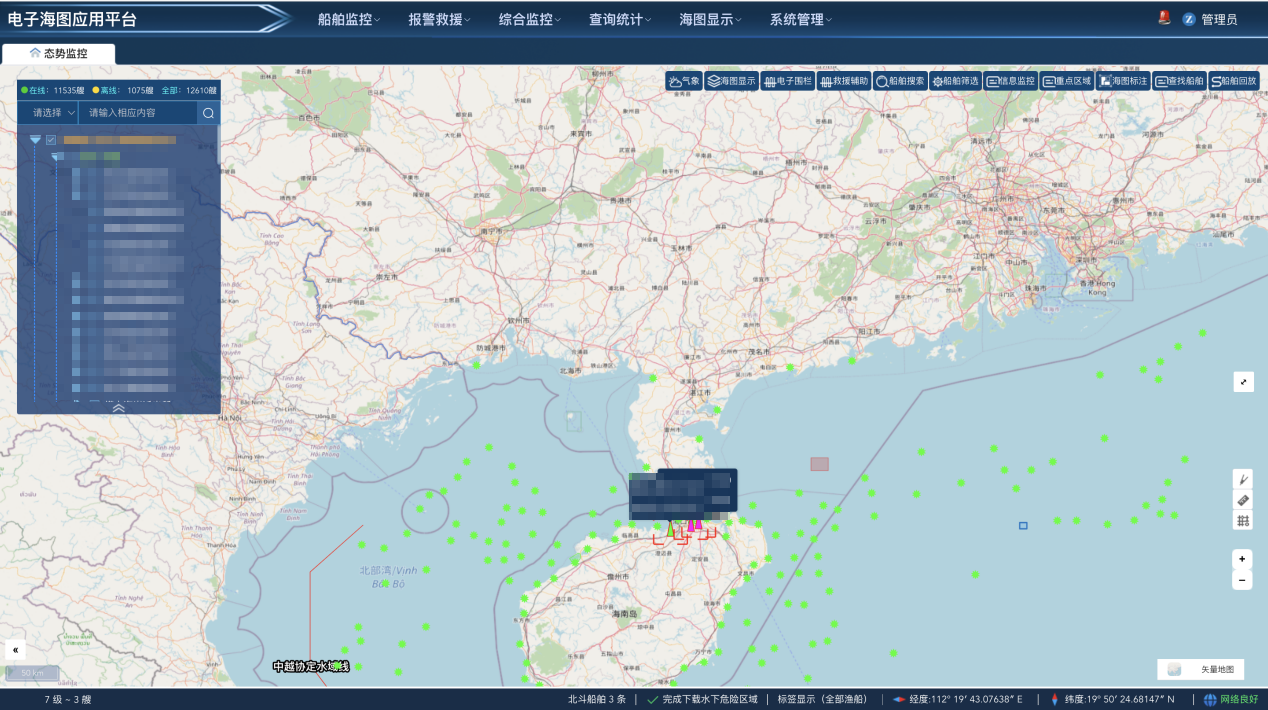The height and width of the screenshot is (710, 1268).
Task: Open the 综合监控 menu
Action: [530, 19]
